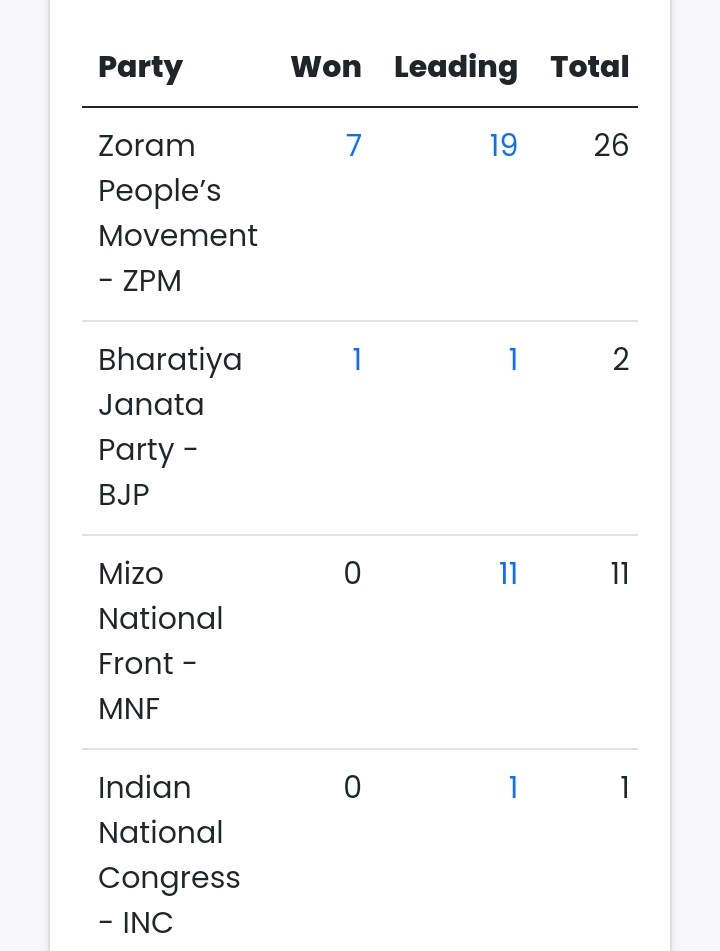Select Zoram People's Movement party name

[177, 213]
